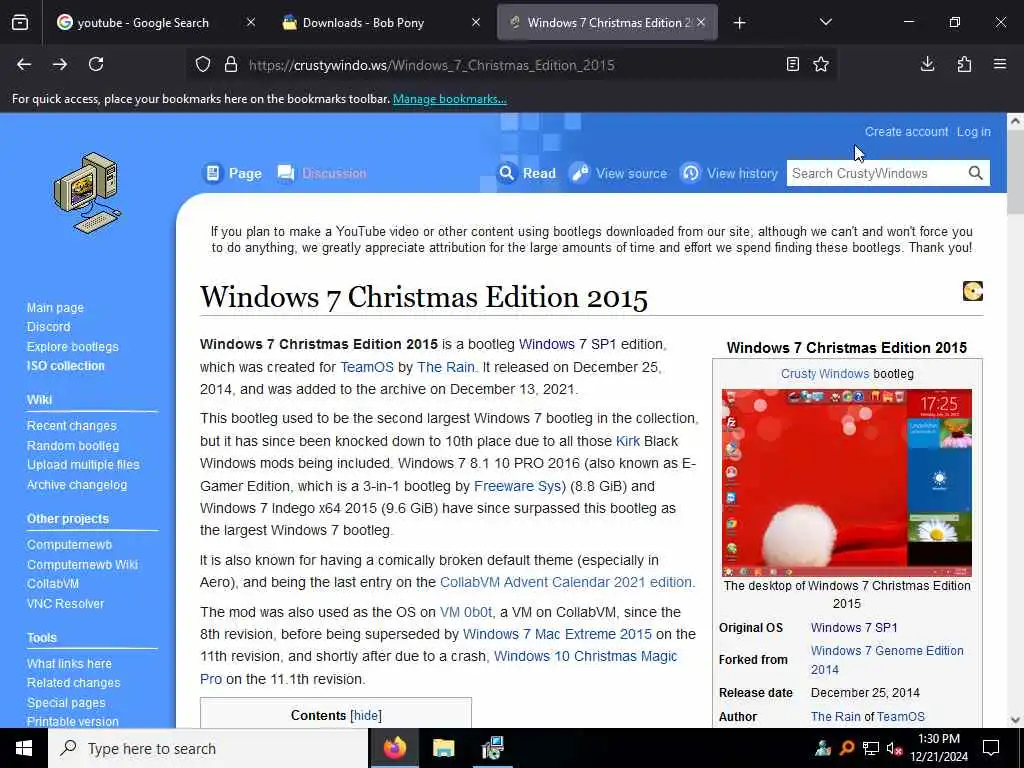Select the wiki Page tab

click(x=232, y=173)
